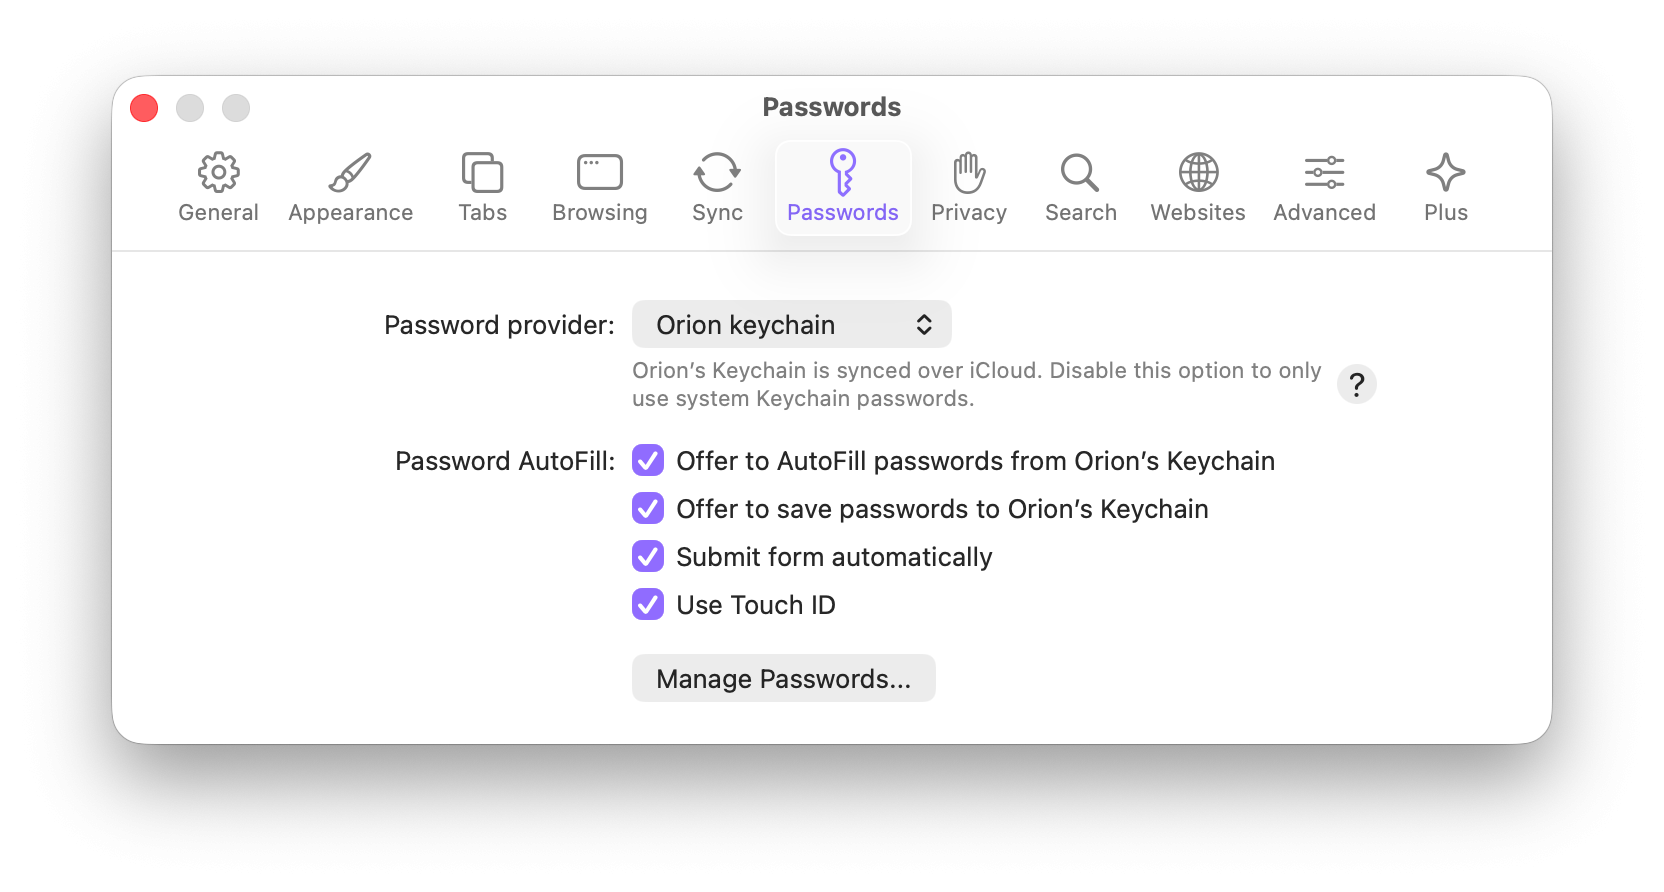Screen dimensions: 1664x892
Task: Uncheck Offer to save passwords option
Action: 648,509
